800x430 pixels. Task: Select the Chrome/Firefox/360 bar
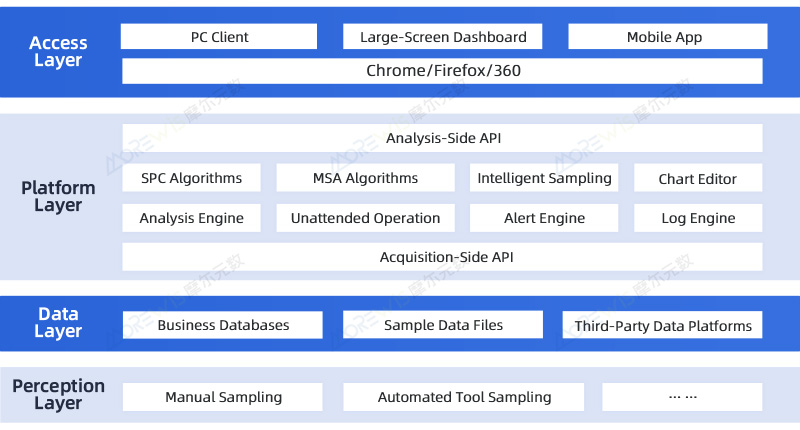442,71
